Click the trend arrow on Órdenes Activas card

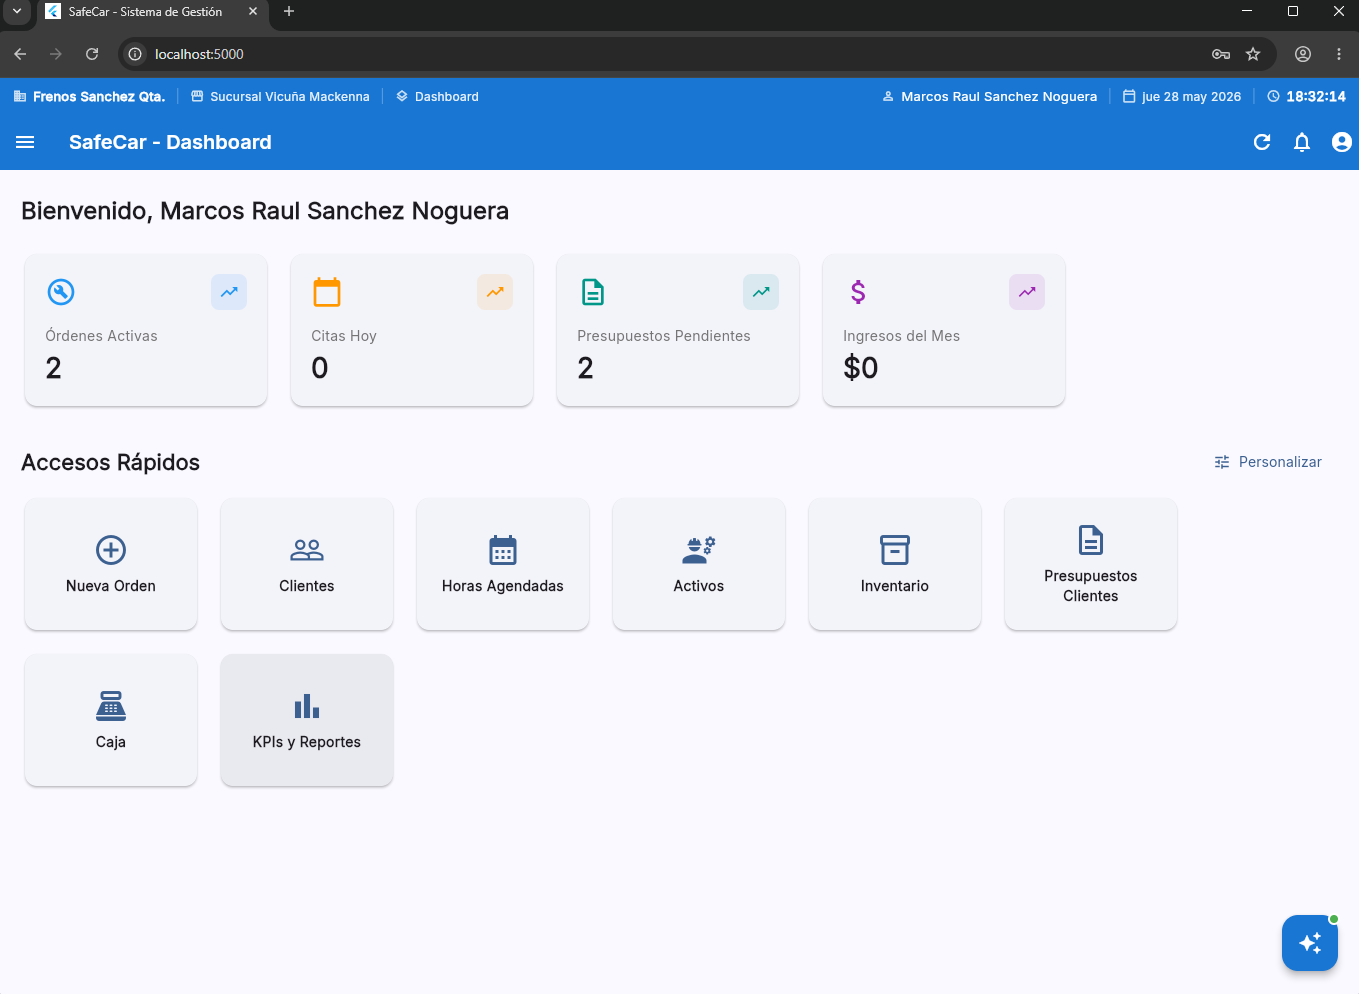pos(229,292)
